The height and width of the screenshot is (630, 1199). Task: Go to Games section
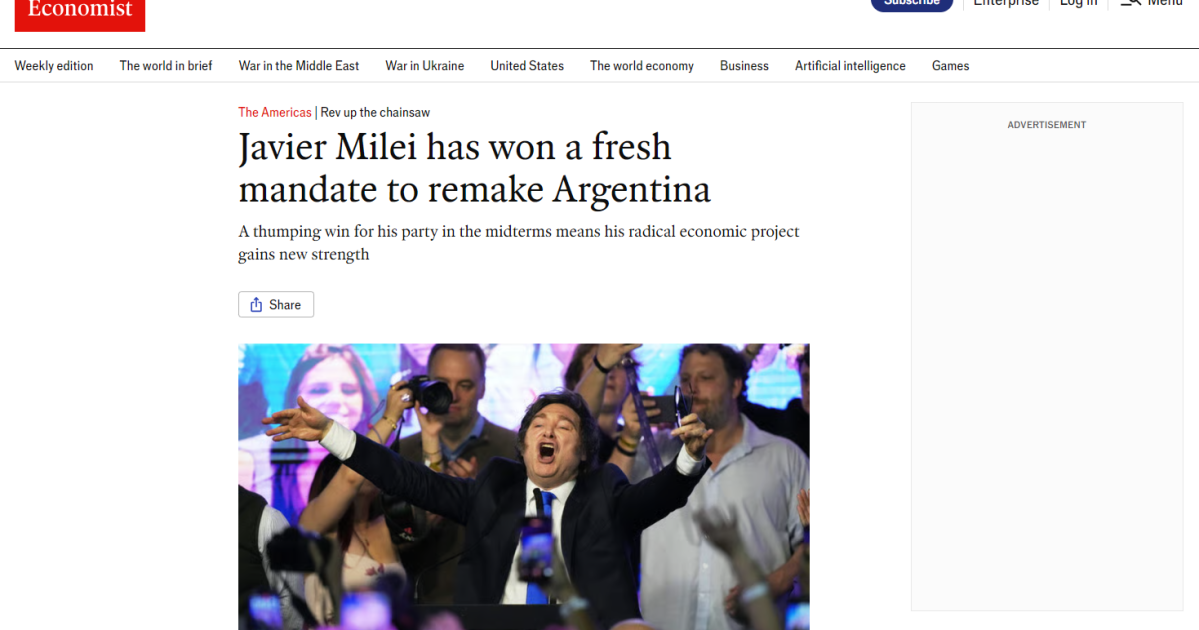pos(950,66)
